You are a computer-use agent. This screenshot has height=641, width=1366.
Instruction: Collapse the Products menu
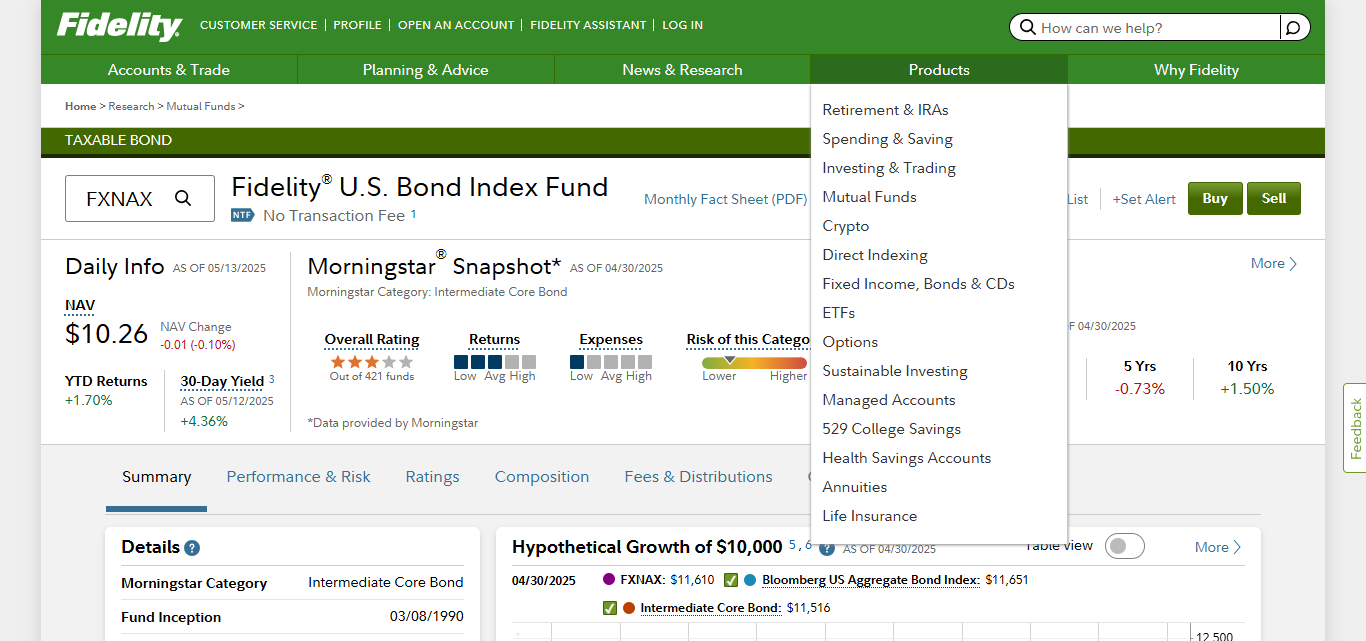[x=939, y=70]
